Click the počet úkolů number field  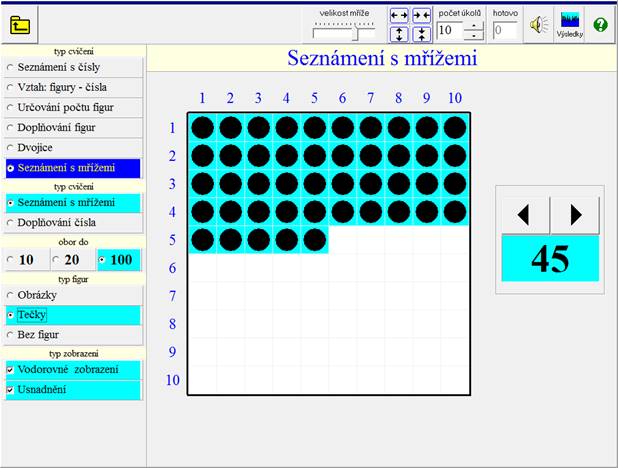click(x=450, y=30)
